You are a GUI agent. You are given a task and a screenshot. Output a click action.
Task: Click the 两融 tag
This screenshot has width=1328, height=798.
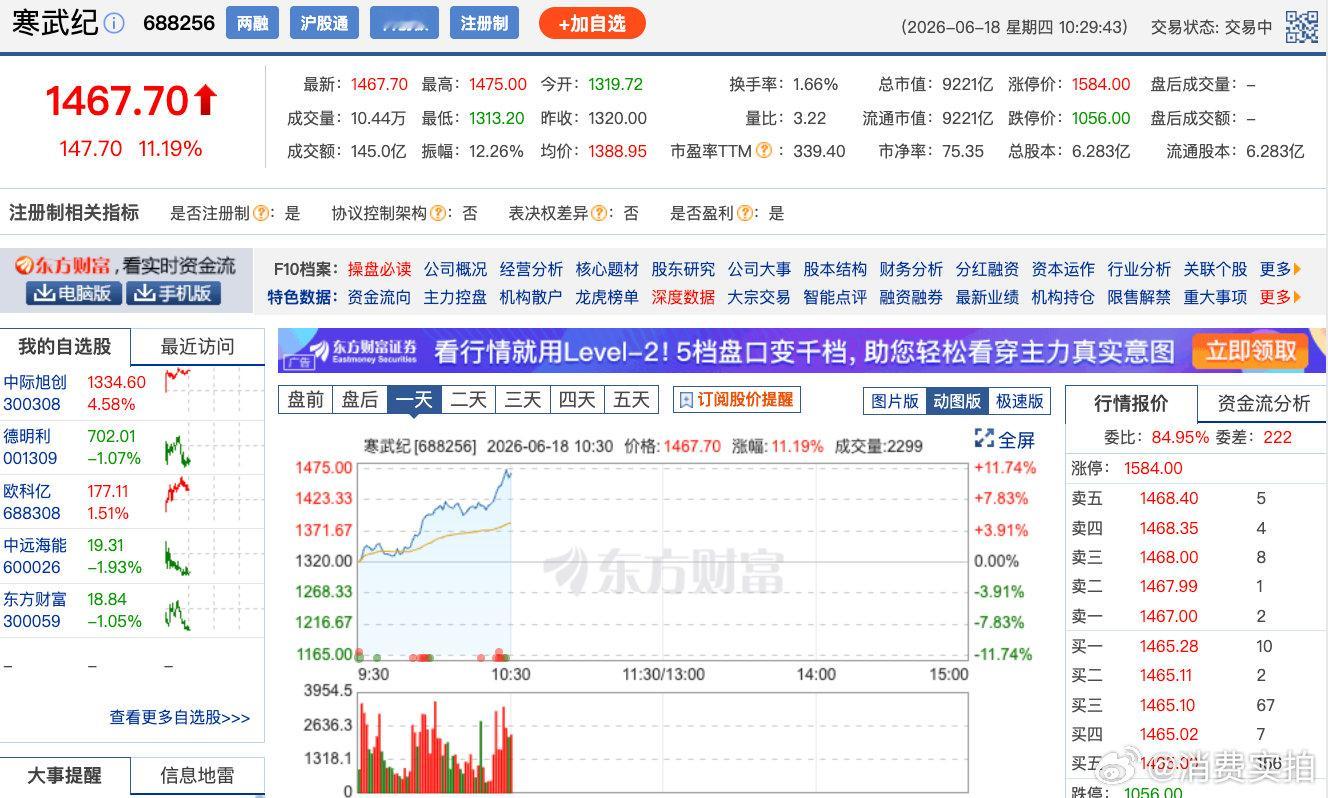pyautogui.click(x=252, y=23)
